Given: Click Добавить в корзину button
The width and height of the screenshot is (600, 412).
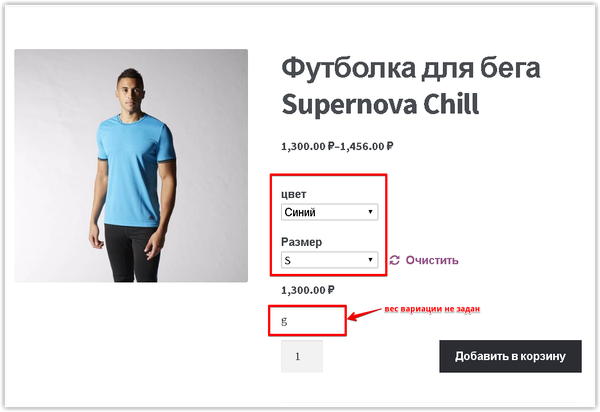Looking at the screenshot, I should 510,356.
